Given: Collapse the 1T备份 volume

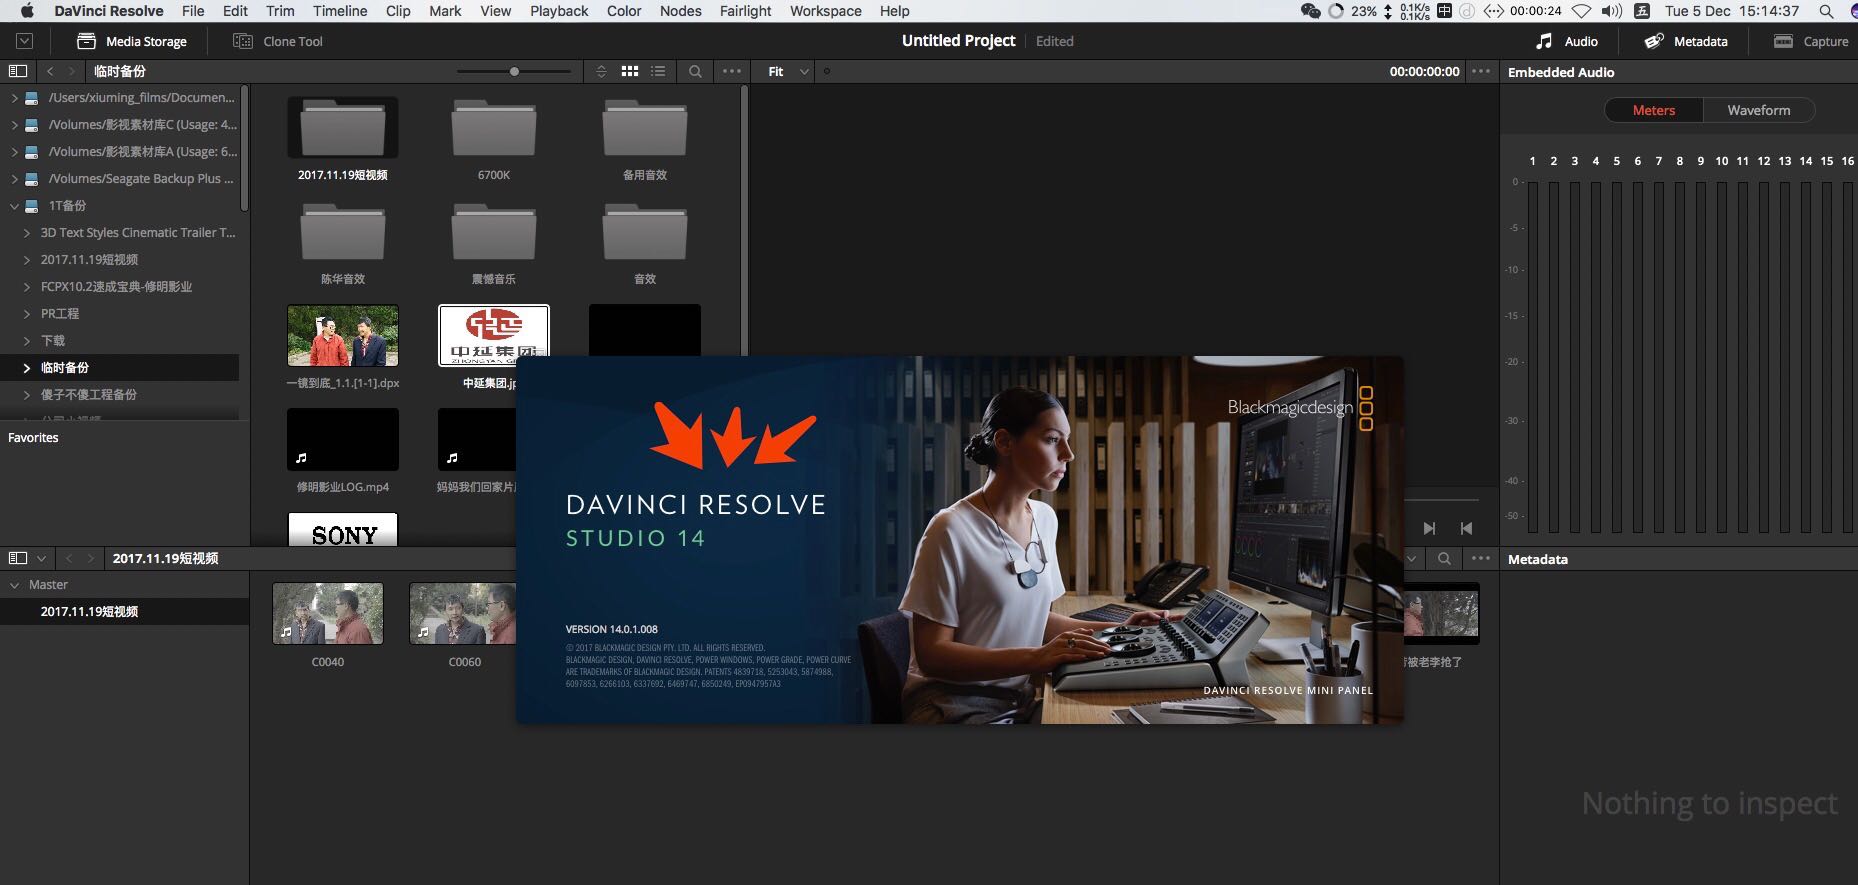Looking at the screenshot, I should pos(14,206).
